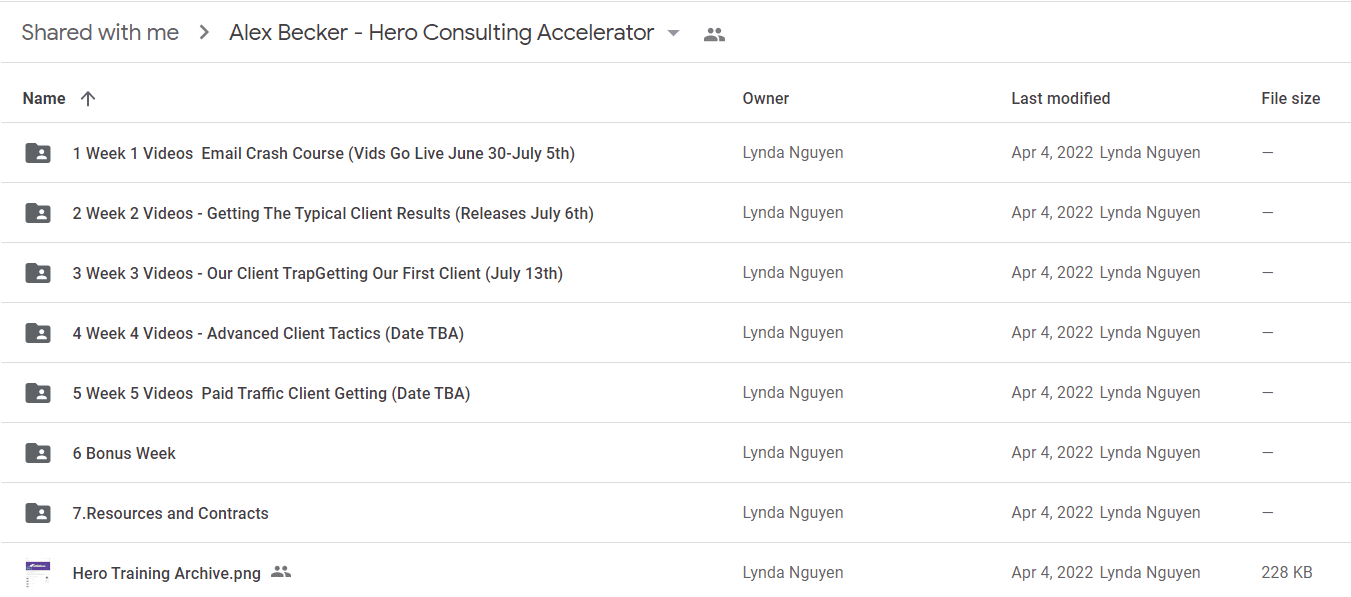
Task: Sort files by the Name column header
Action: [44, 98]
